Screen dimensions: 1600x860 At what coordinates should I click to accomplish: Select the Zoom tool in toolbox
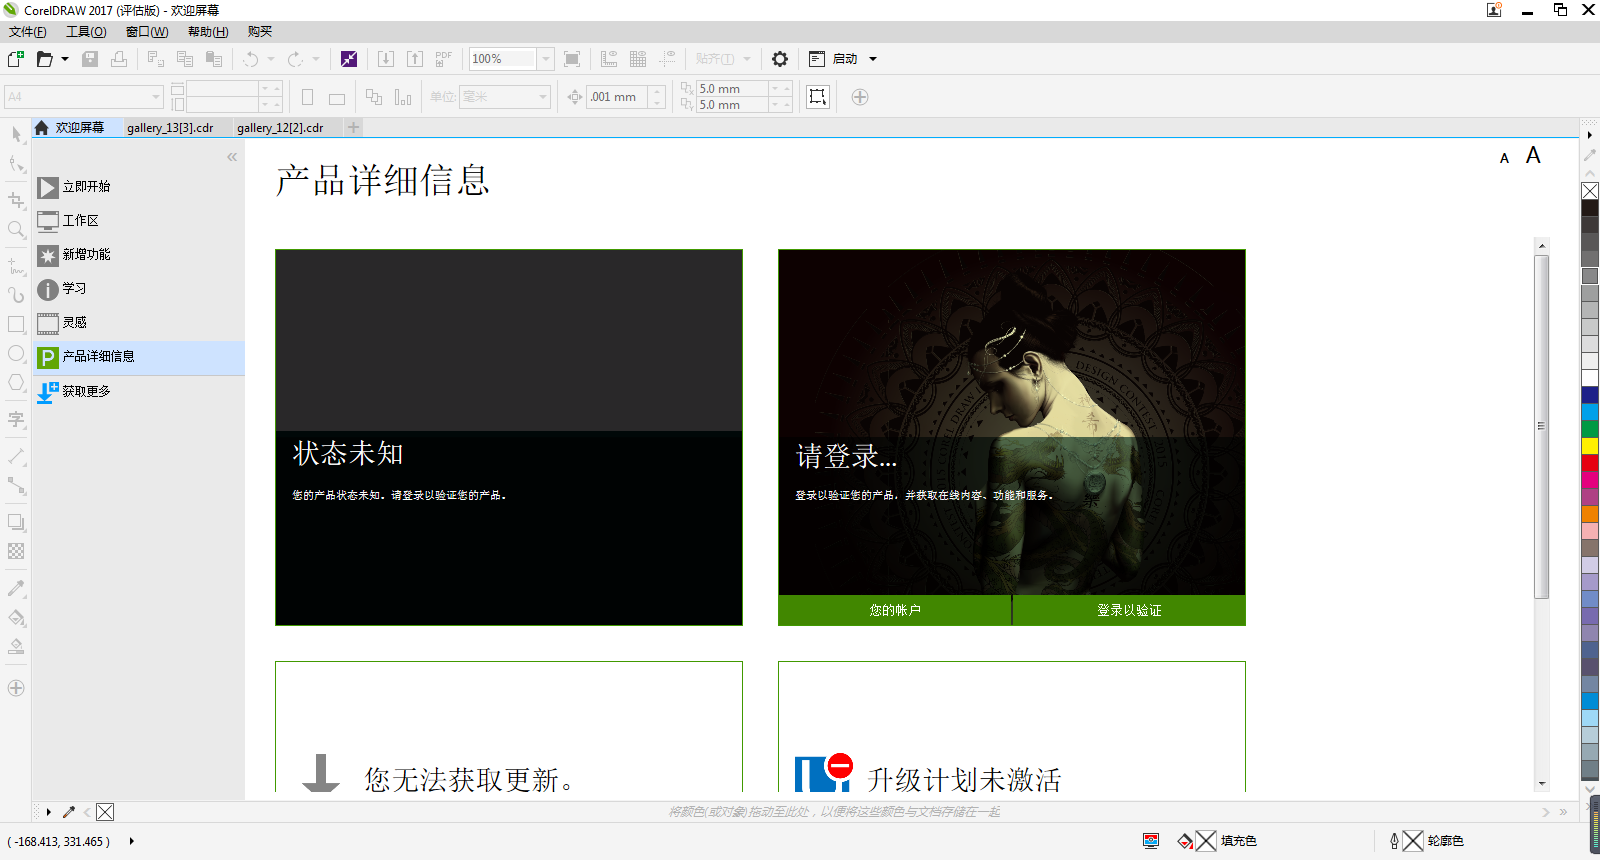coord(16,230)
